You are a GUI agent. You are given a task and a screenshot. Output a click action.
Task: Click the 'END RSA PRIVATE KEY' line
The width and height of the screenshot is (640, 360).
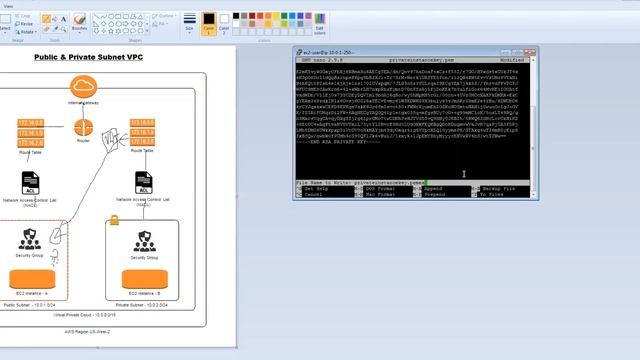point(339,142)
